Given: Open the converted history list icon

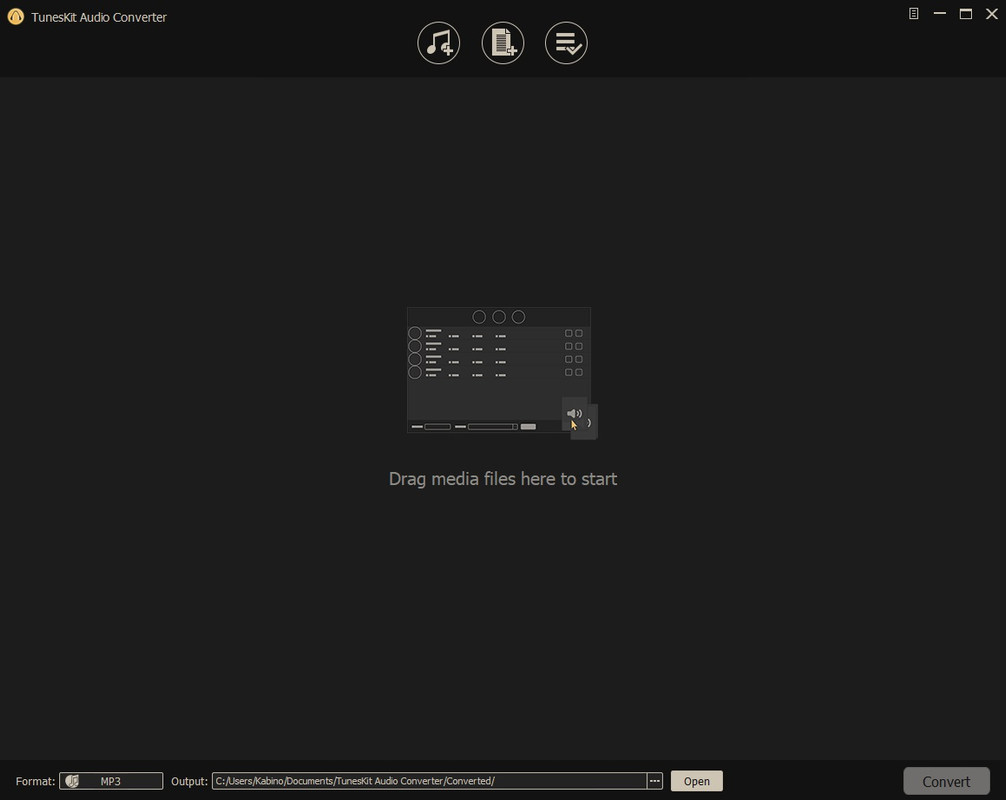Looking at the screenshot, I should click(x=566, y=43).
